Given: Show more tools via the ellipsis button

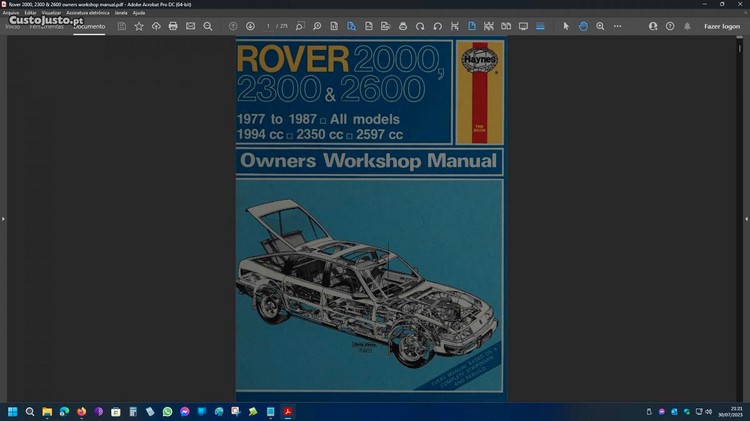Looking at the screenshot, I should [x=617, y=26].
